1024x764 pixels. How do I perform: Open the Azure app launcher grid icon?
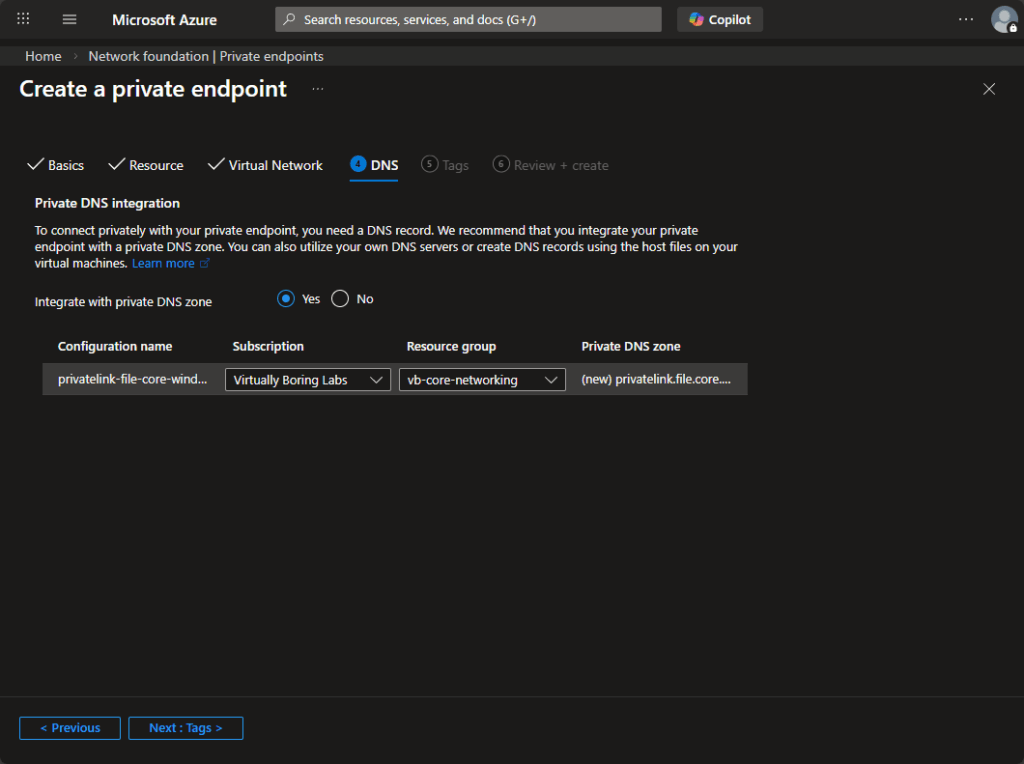coord(24,19)
